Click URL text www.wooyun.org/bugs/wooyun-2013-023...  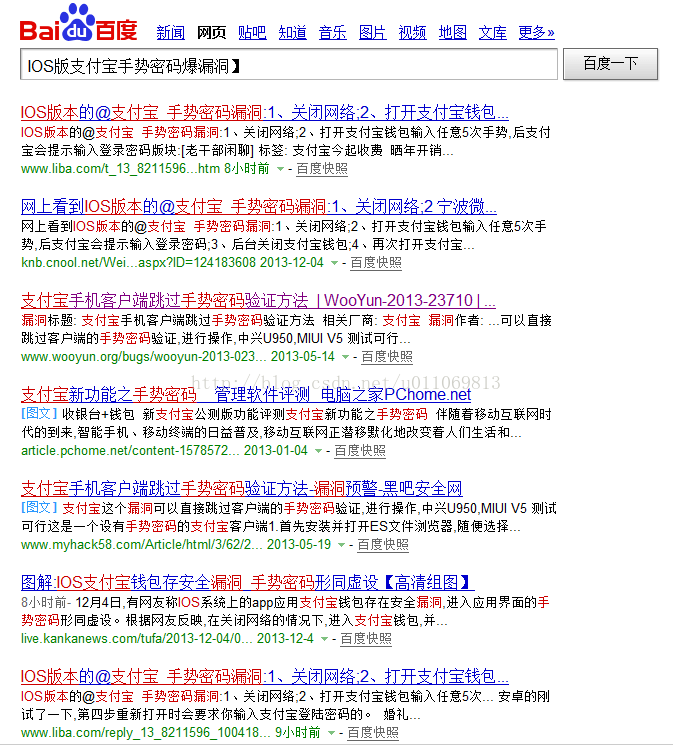click(144, 356)
